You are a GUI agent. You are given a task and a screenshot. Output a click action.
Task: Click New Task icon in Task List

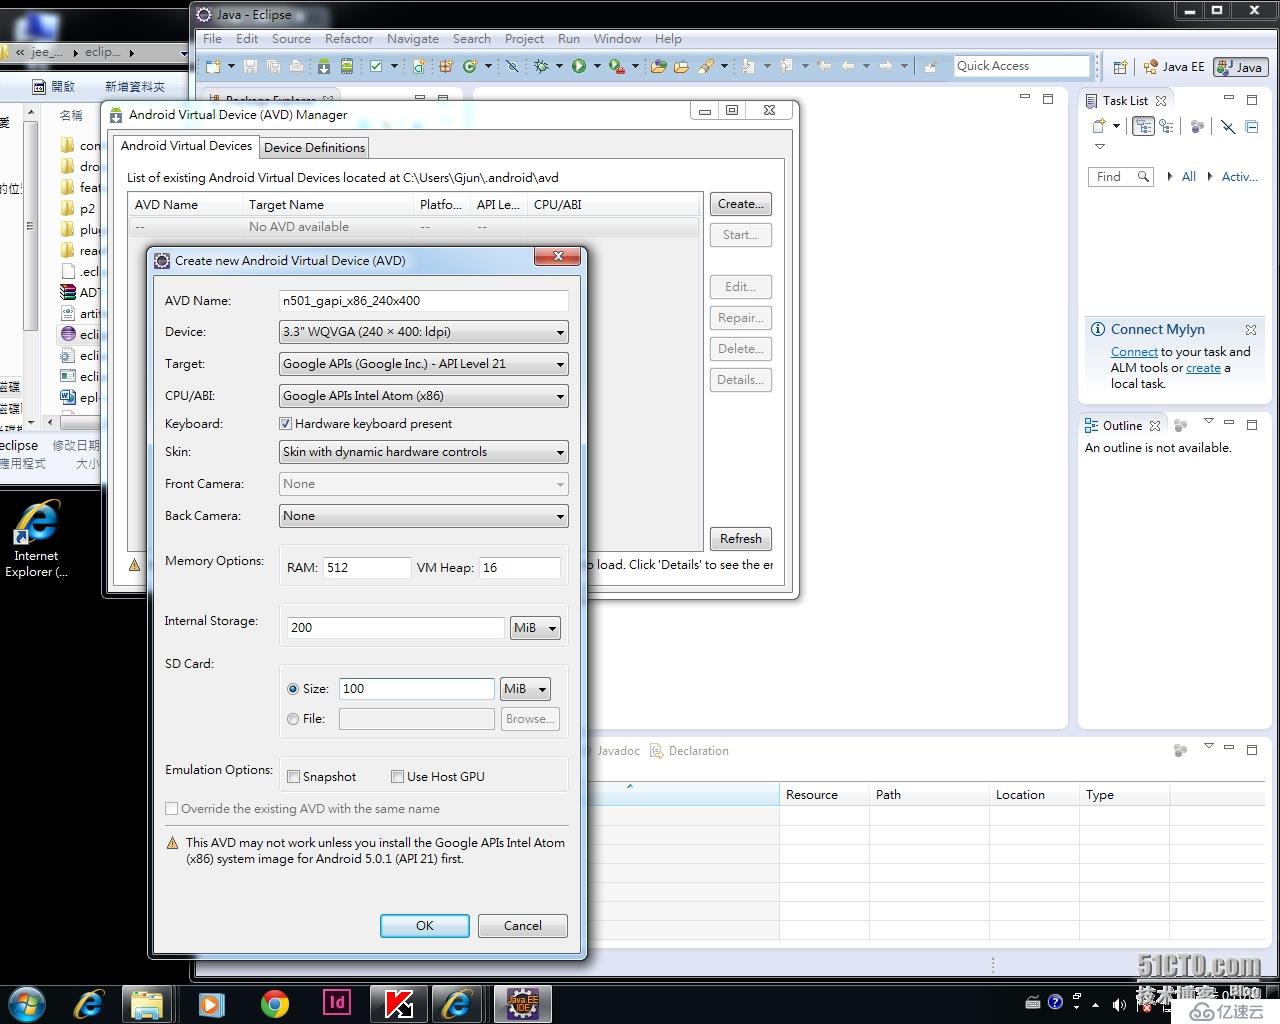(x=1099, y=126)
